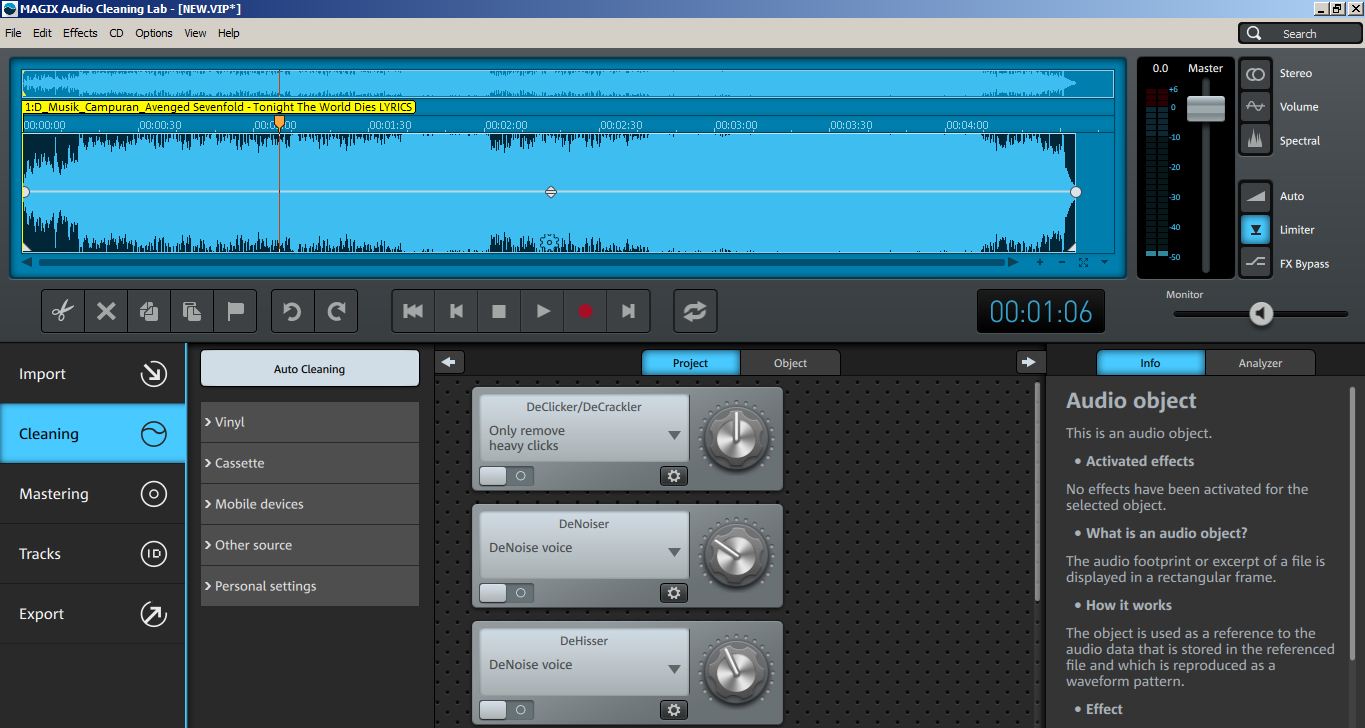Open the Export section
This screenshot has height=728, width=1365.
(92, 614)
